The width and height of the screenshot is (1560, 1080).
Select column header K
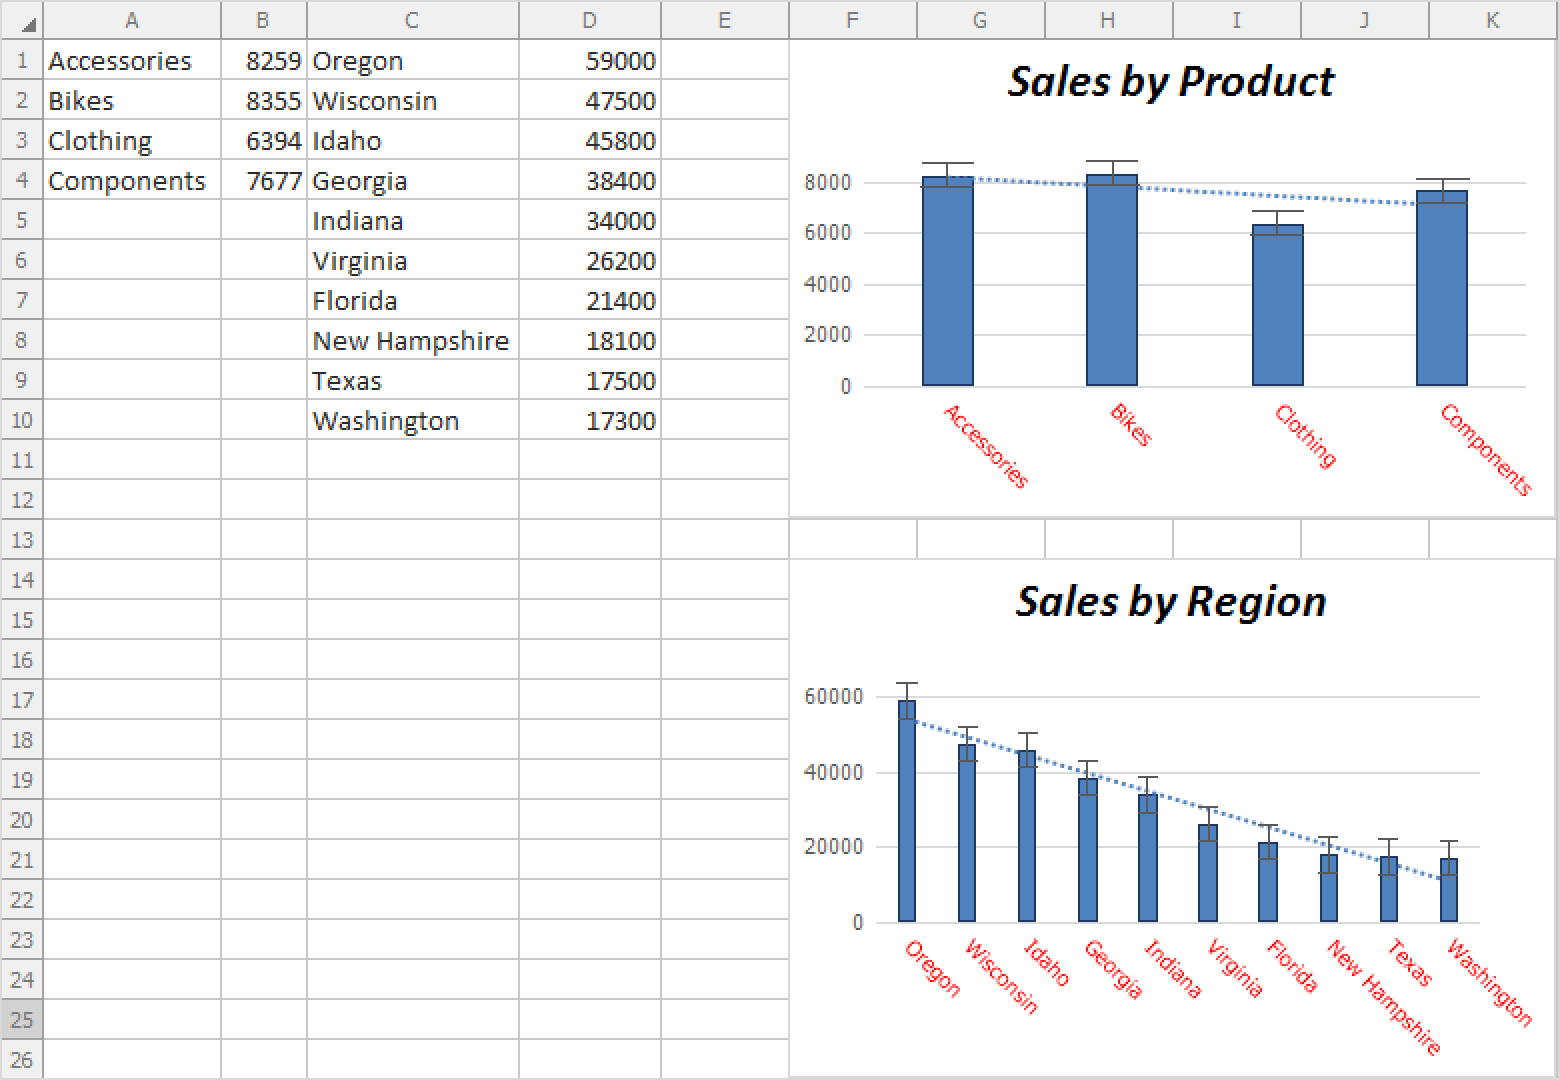[1492, 20]
